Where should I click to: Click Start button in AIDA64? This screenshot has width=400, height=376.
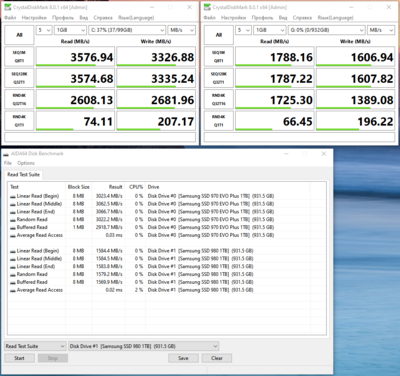click(x=19, y=358)
